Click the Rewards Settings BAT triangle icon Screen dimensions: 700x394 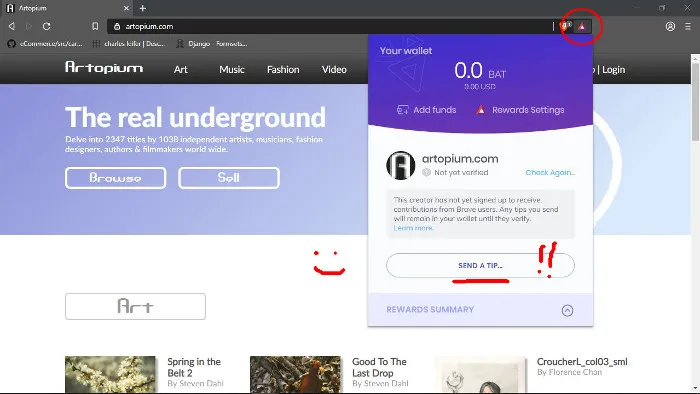point(481,110)
